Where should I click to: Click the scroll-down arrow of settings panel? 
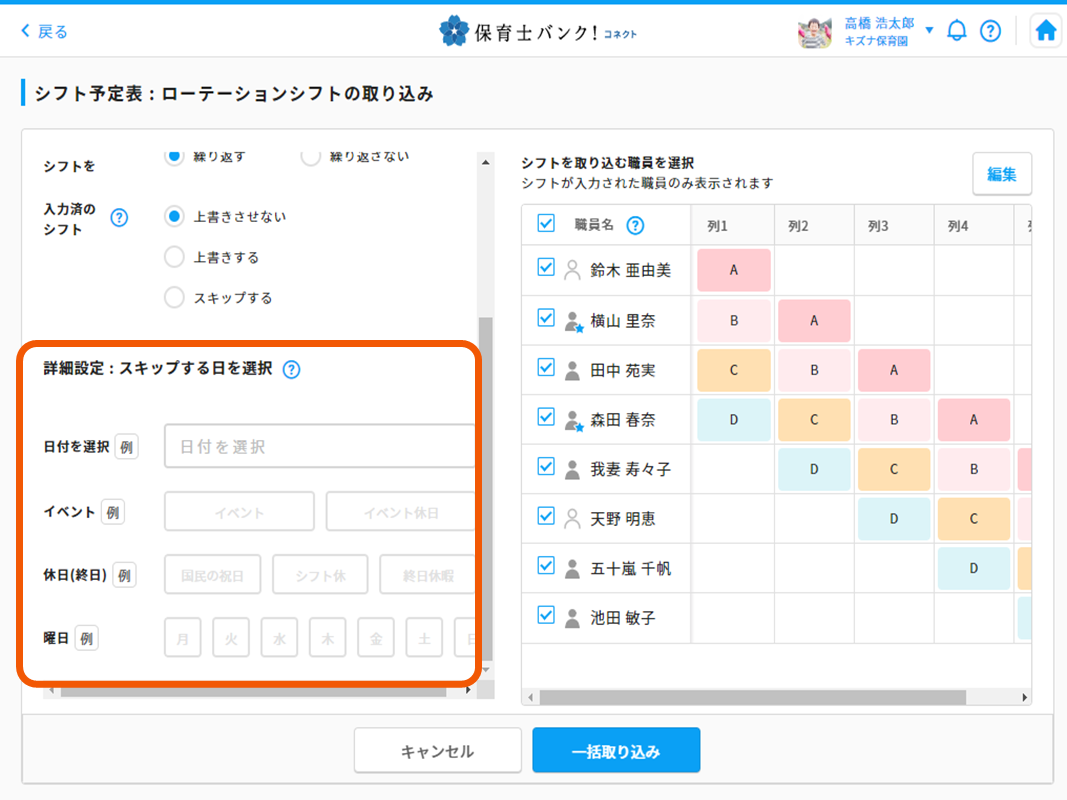click(x=486, y=669)
